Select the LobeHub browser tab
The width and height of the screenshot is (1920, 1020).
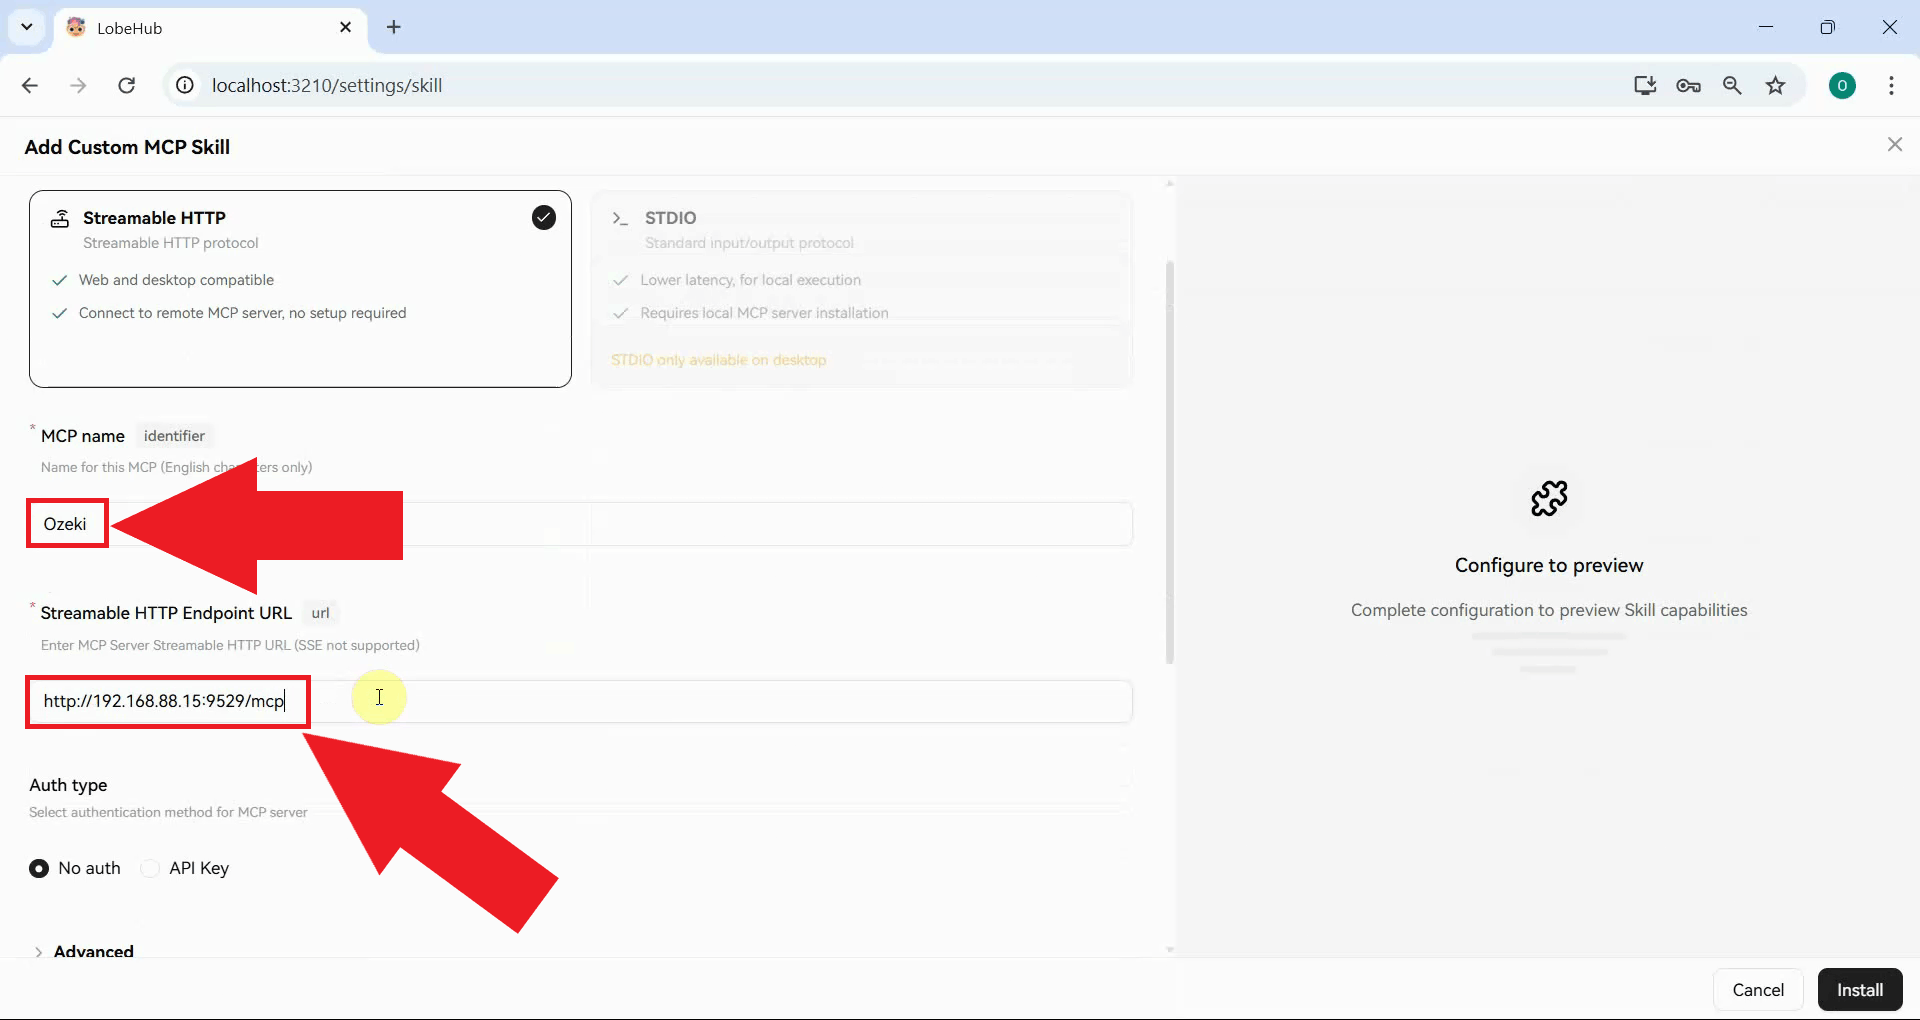pos(210,28)
